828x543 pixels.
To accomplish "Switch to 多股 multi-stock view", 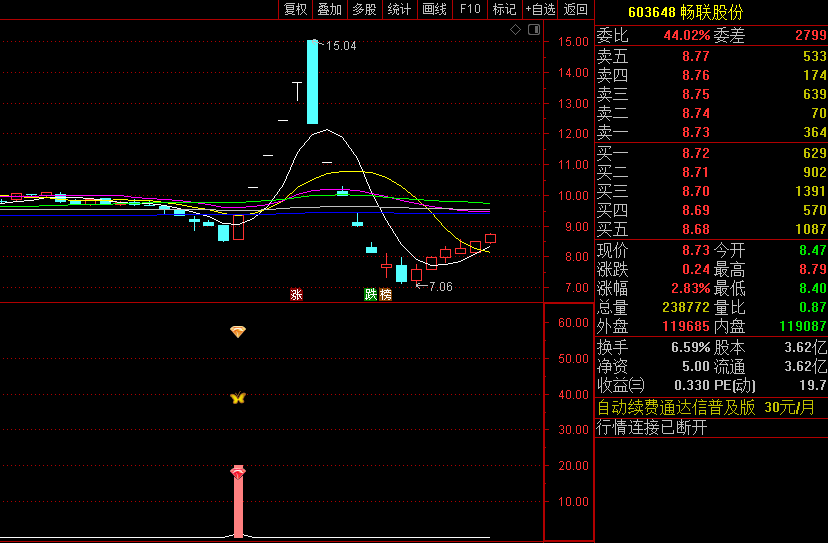I will click(364, 10).
